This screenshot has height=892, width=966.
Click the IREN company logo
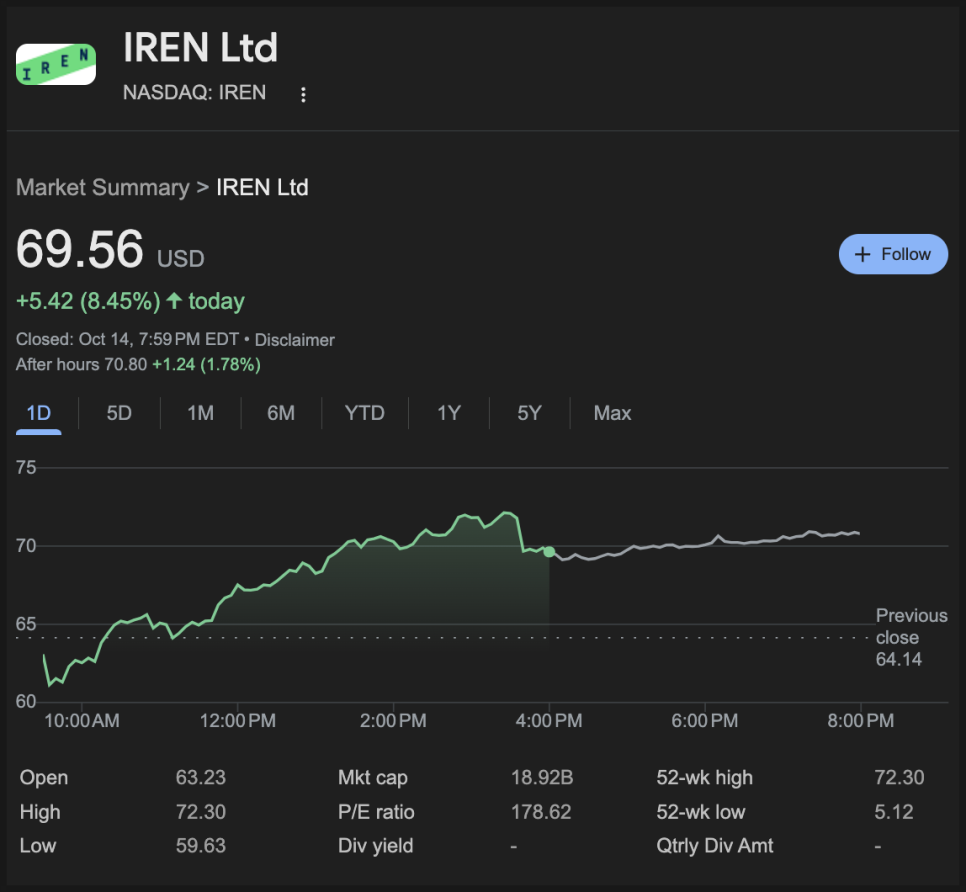(56, 64)
